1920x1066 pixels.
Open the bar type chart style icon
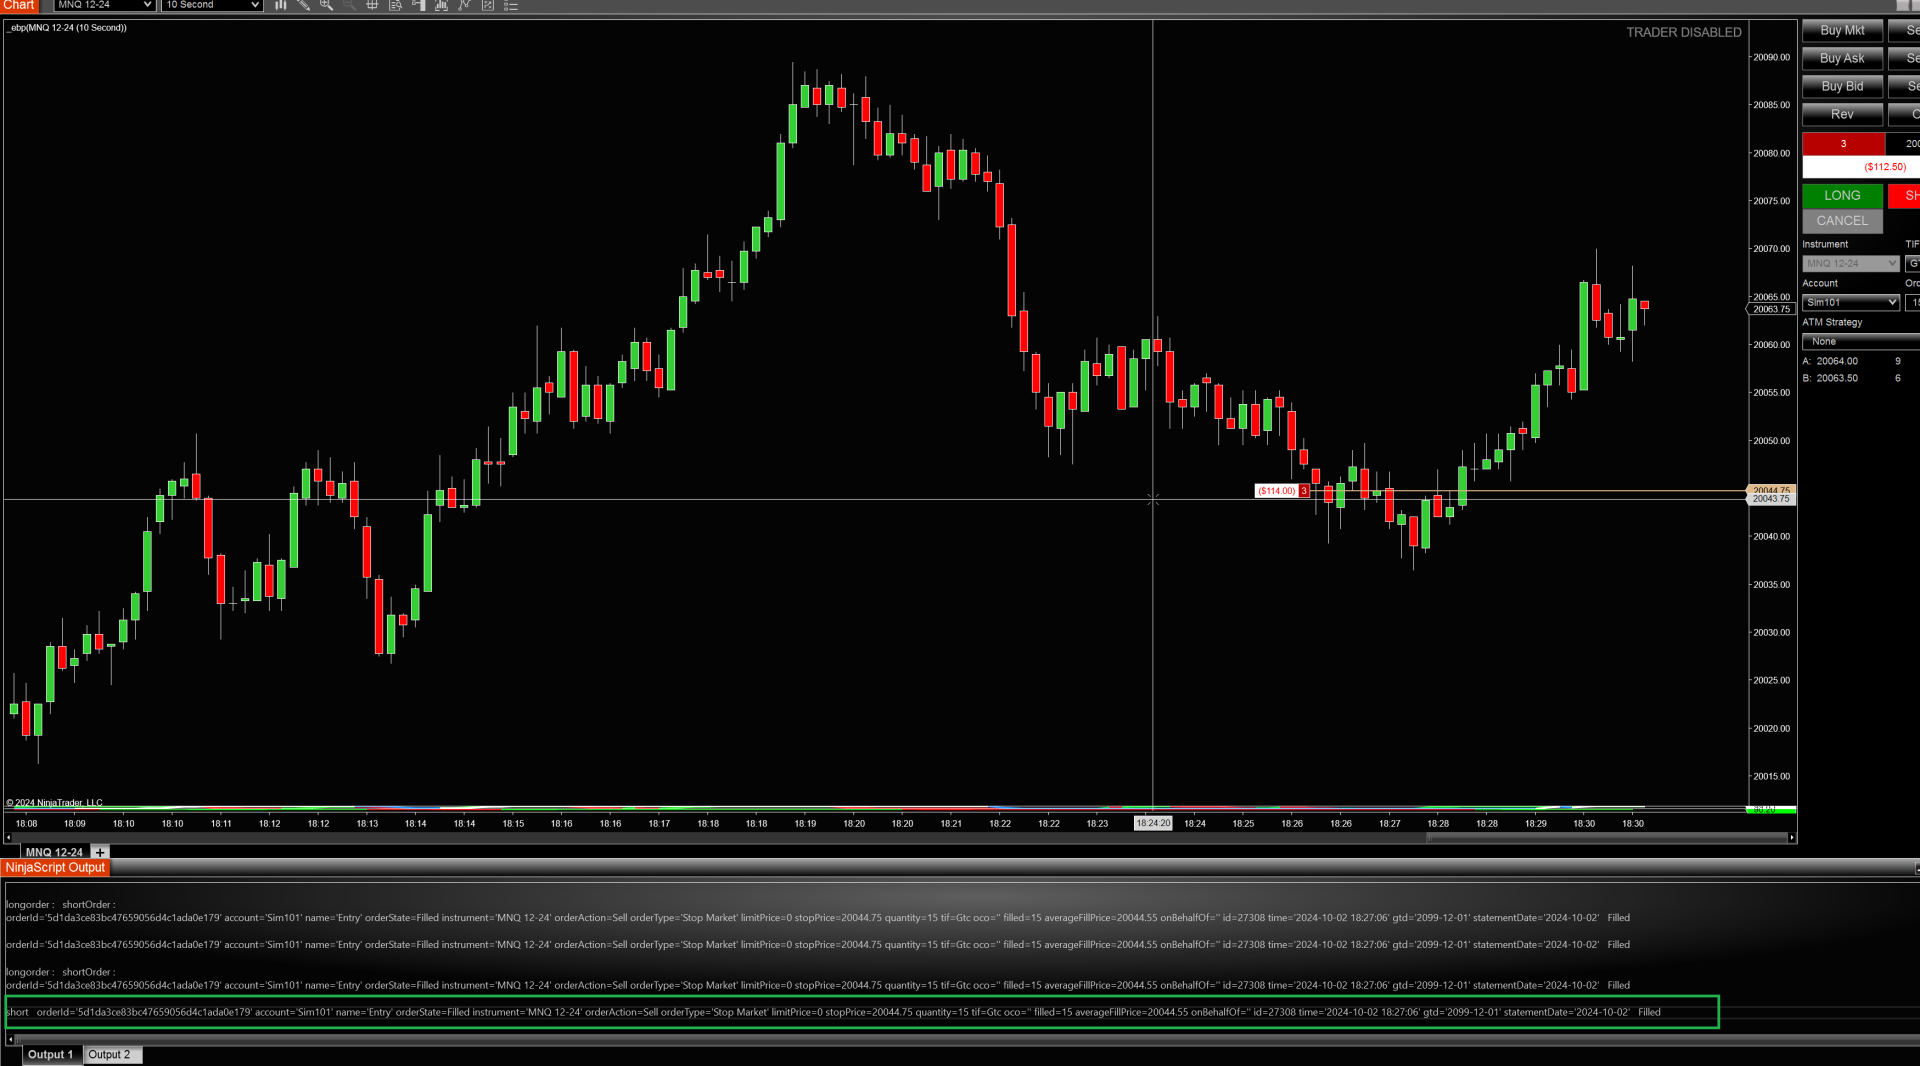280,5
